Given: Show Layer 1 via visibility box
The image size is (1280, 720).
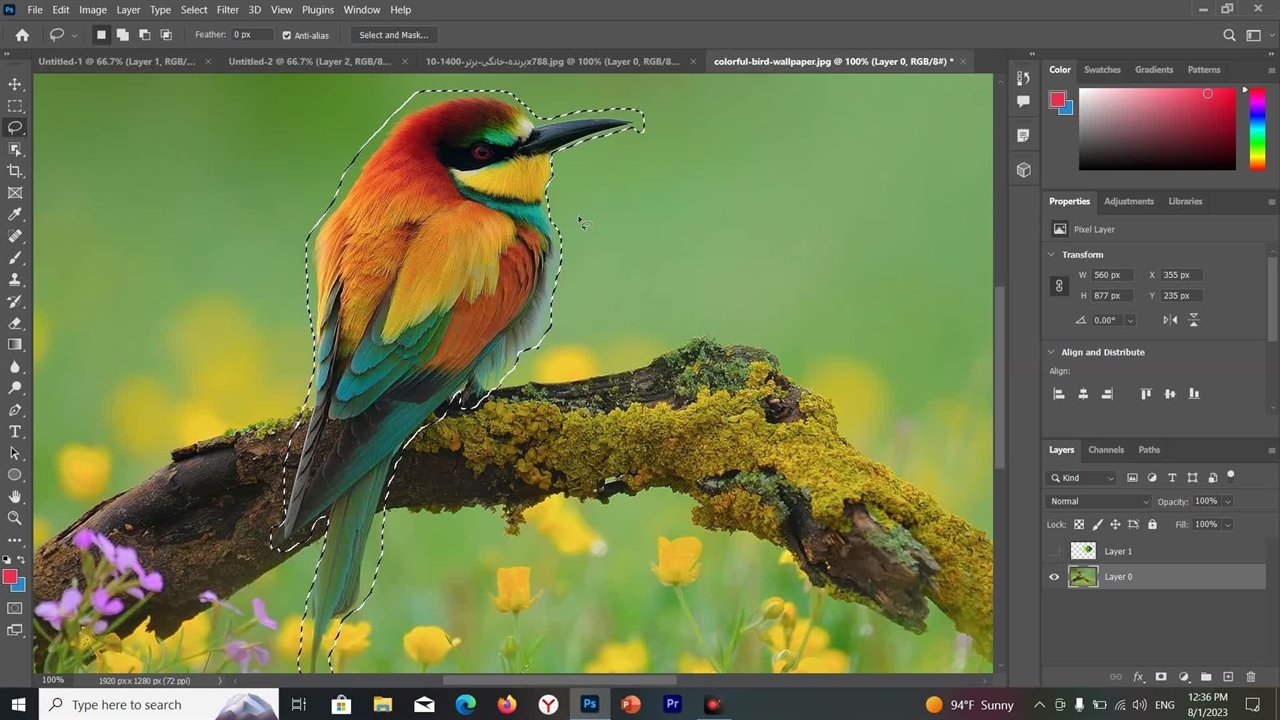Looking at the screenshot, I should pyautogui.click(x=1054, y=551).
